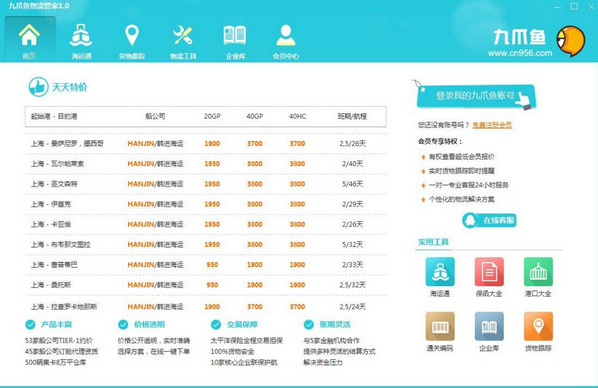Click the 海运通 tool icon under 实用工具
Screen dimensions: 598x388
coord(440,272)
